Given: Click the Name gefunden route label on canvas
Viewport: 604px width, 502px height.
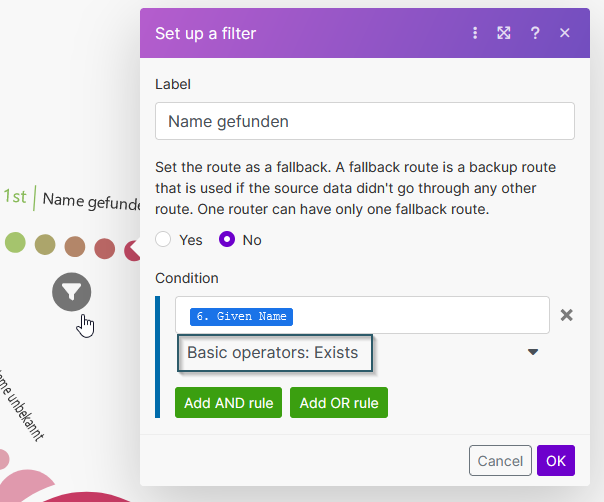Looking at the screenshot, I should [x=92, y=201].
